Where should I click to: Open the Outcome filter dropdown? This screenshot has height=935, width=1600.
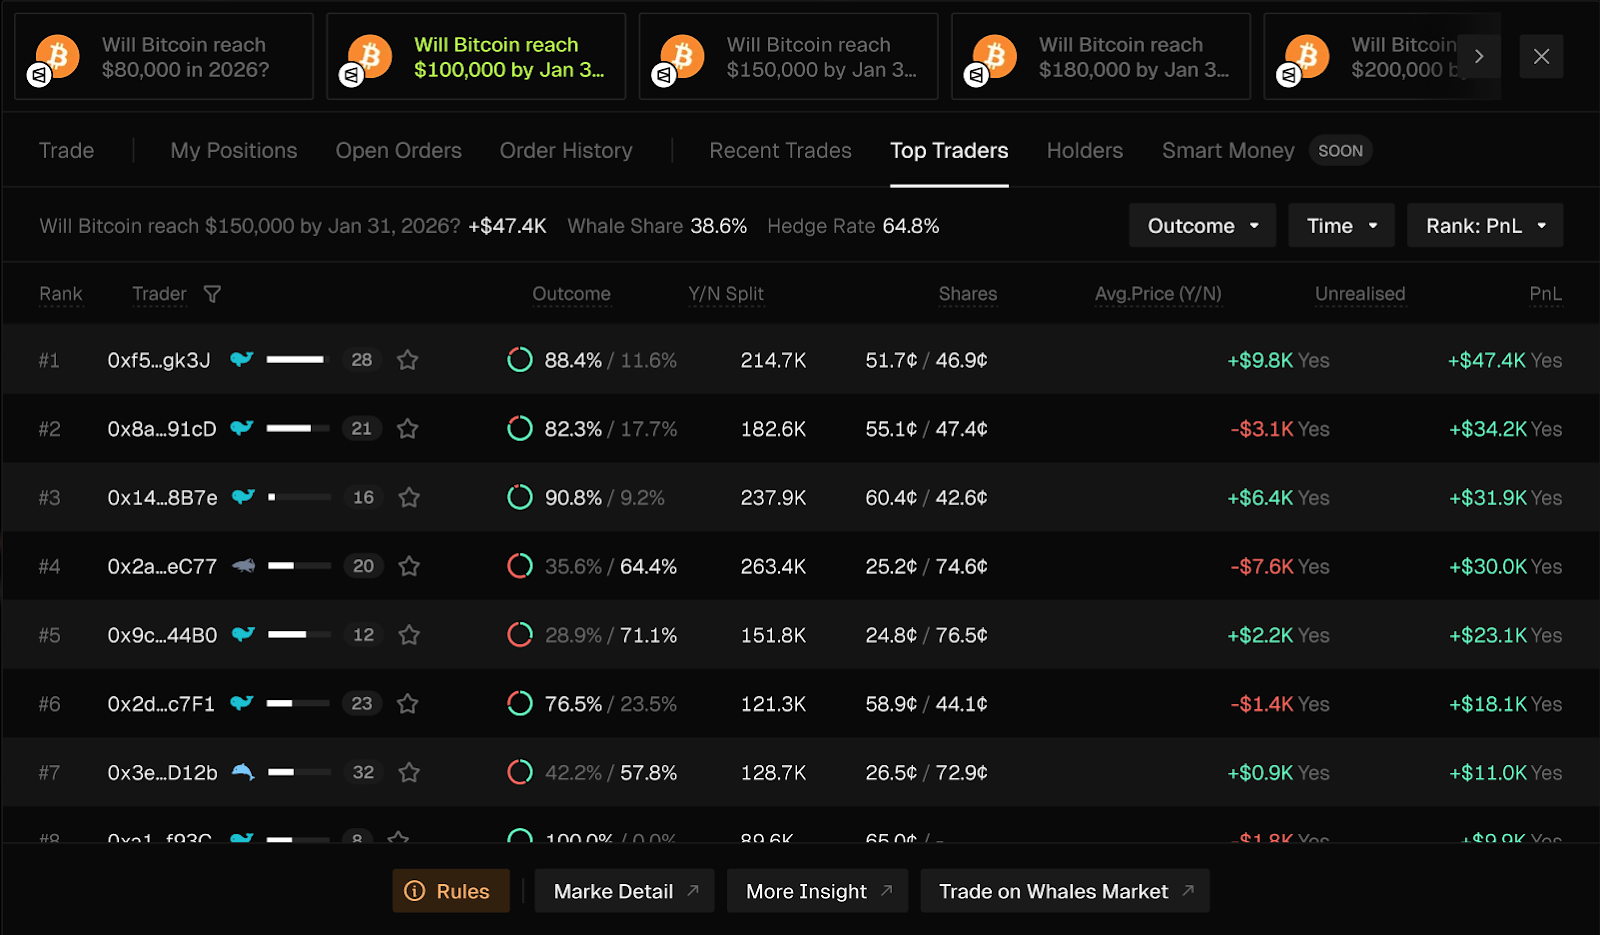[x=1202, y=226]
